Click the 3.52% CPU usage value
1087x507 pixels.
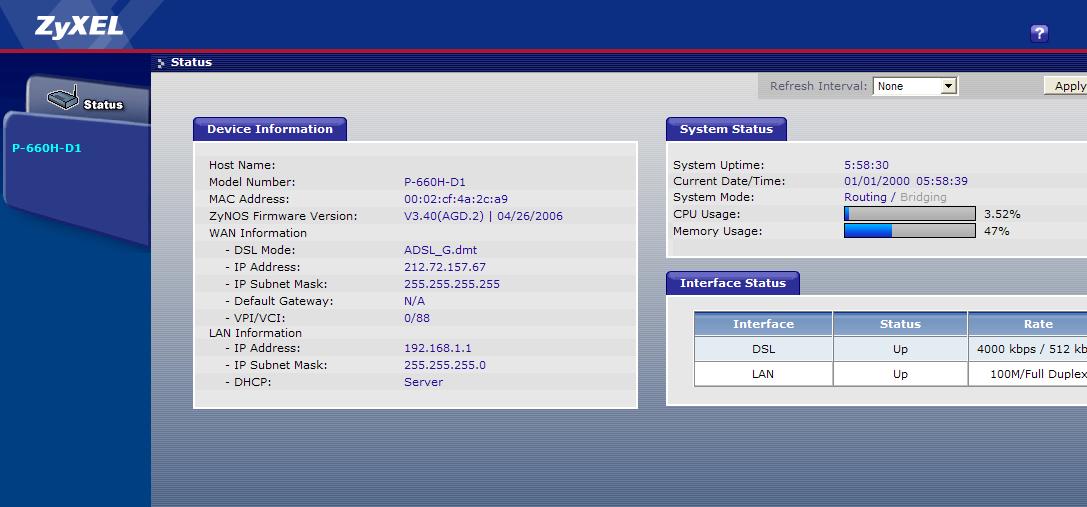[x=1002, y=214]
